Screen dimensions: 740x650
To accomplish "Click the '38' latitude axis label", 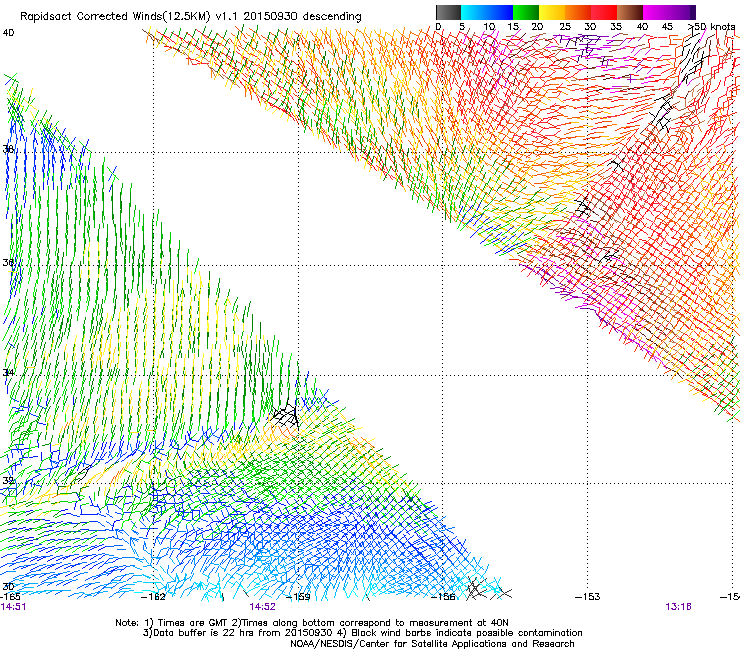I will coord(8,149).
